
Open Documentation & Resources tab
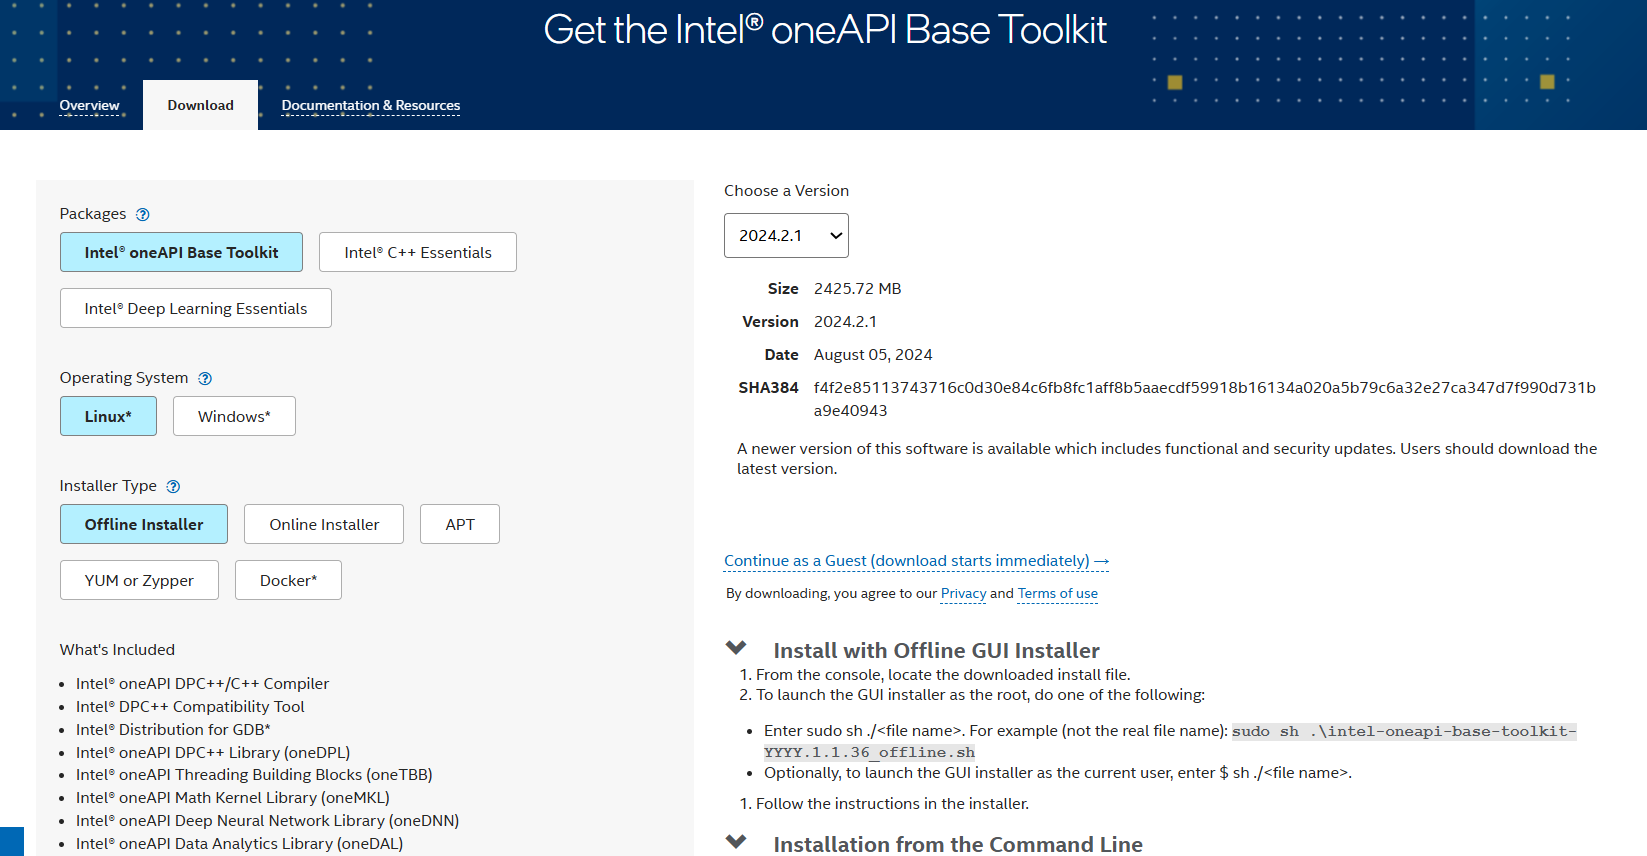pos(370,105)
